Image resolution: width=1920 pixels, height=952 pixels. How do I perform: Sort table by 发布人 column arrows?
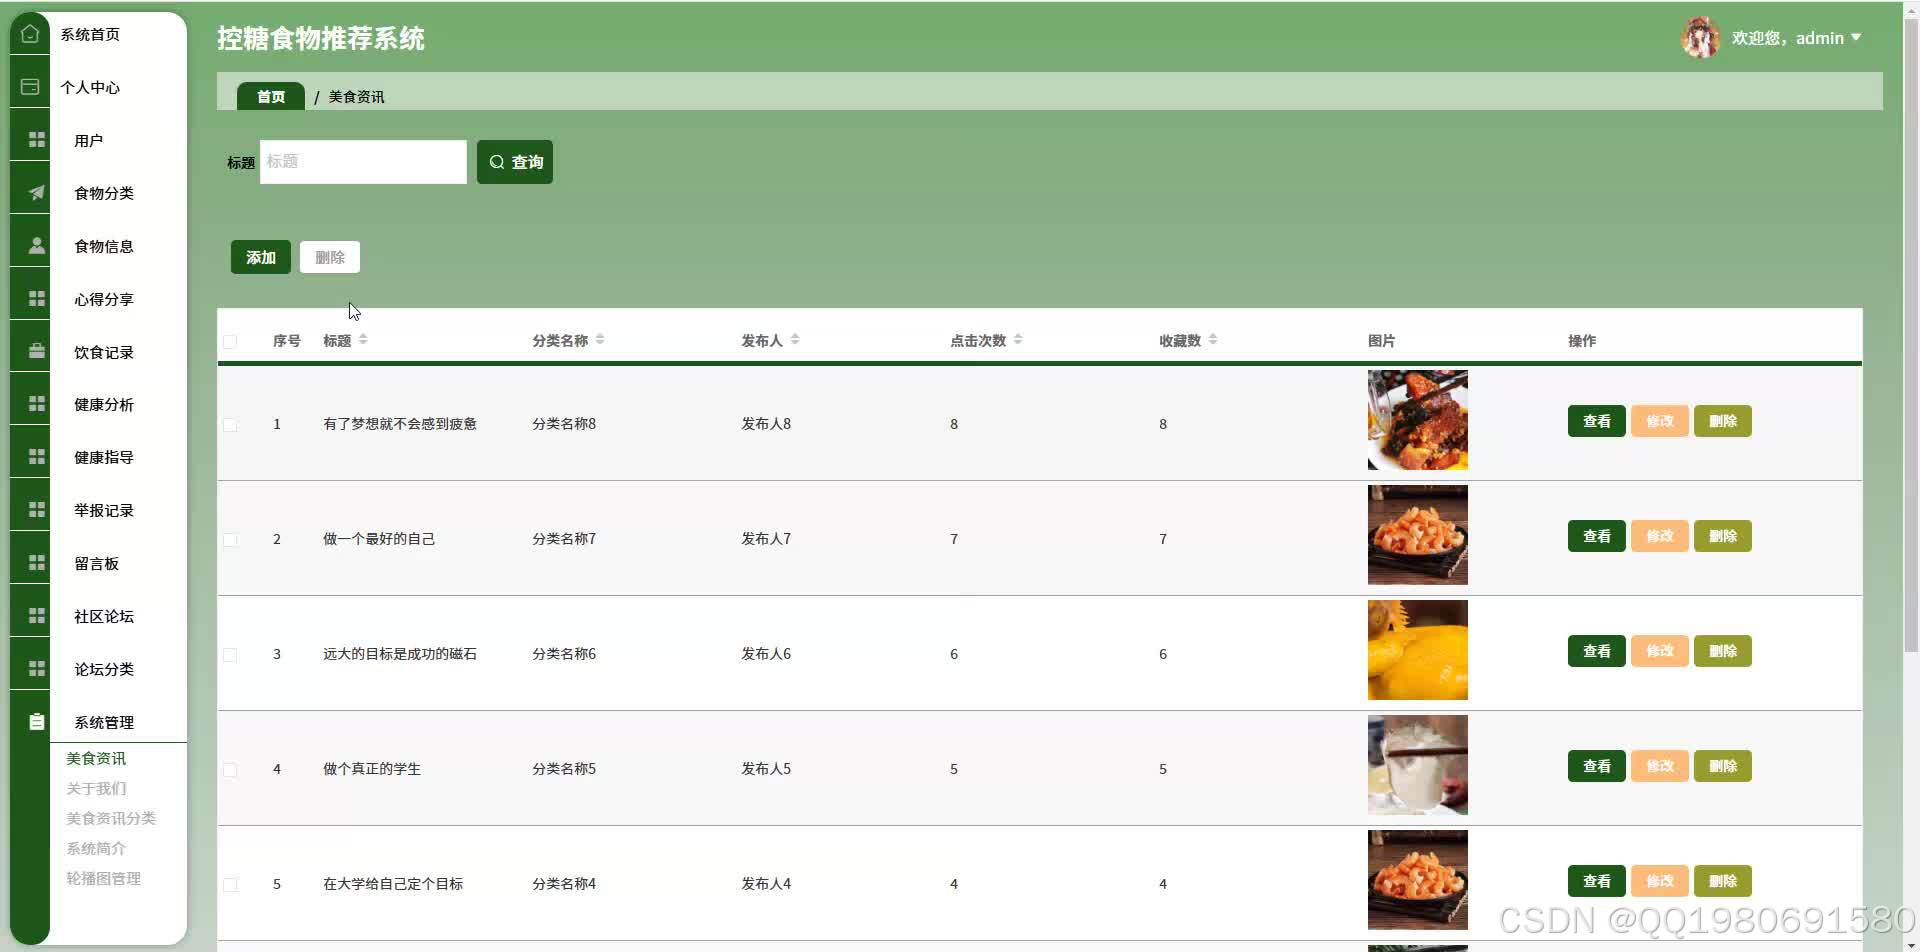[795, 340]
